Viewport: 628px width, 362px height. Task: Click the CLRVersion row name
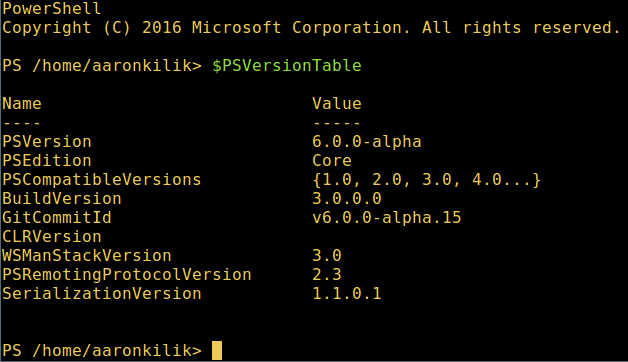(x=52, y=237)
